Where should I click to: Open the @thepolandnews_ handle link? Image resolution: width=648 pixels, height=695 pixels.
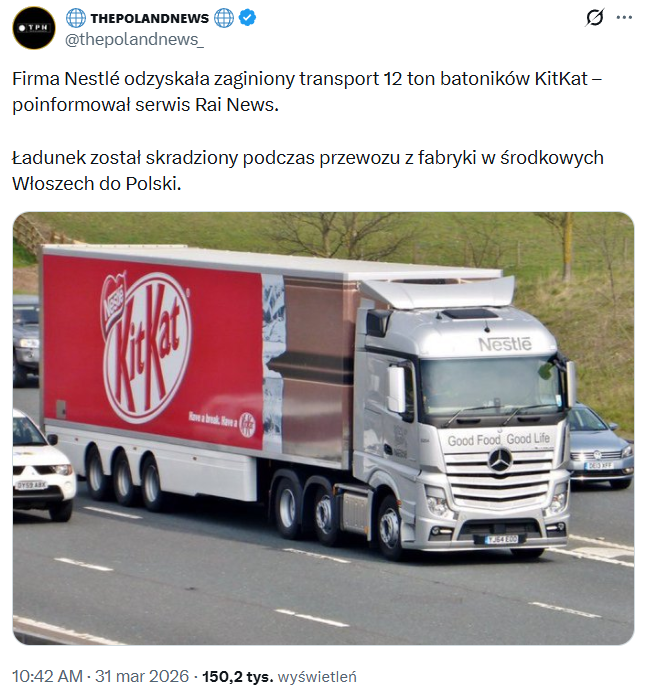(x=135, y=39)
